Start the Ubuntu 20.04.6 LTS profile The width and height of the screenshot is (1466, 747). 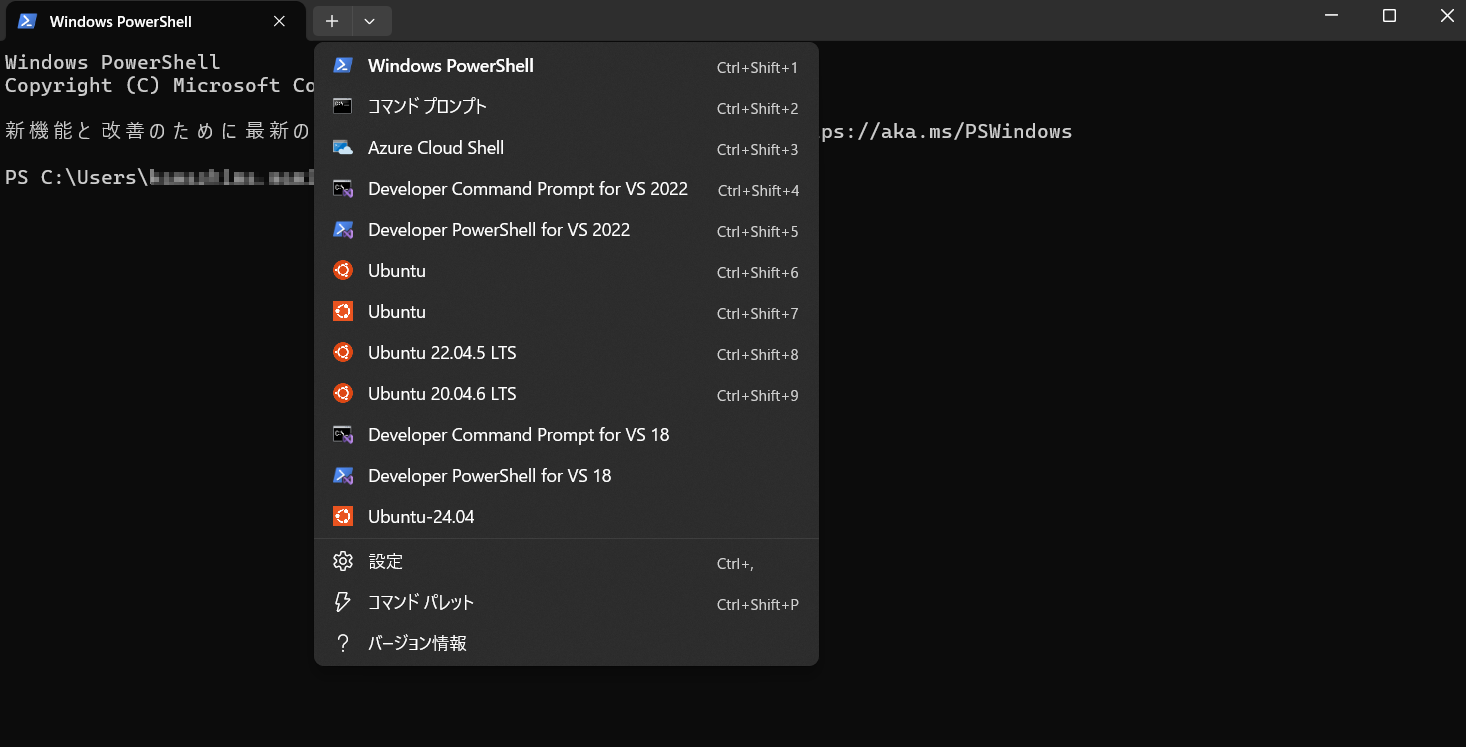click(x=442, y=394)
